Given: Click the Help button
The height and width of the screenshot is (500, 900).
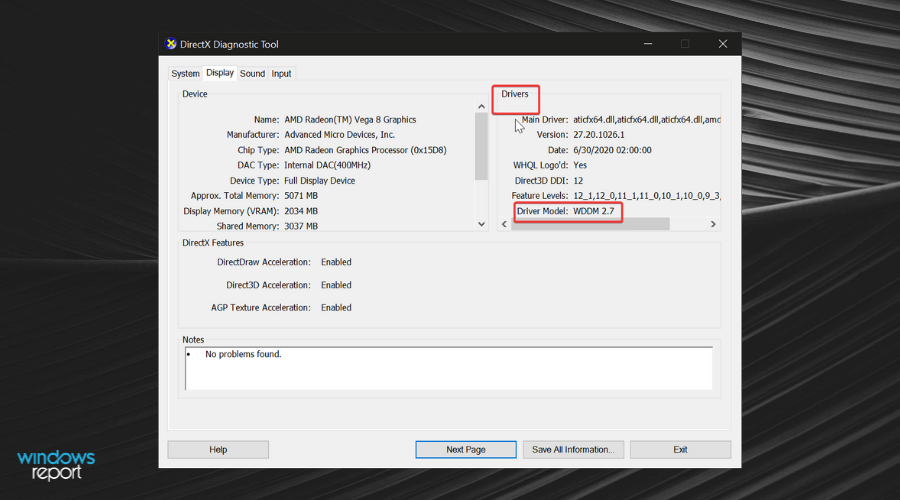Looking at the screenshot, I should point(218,449).
